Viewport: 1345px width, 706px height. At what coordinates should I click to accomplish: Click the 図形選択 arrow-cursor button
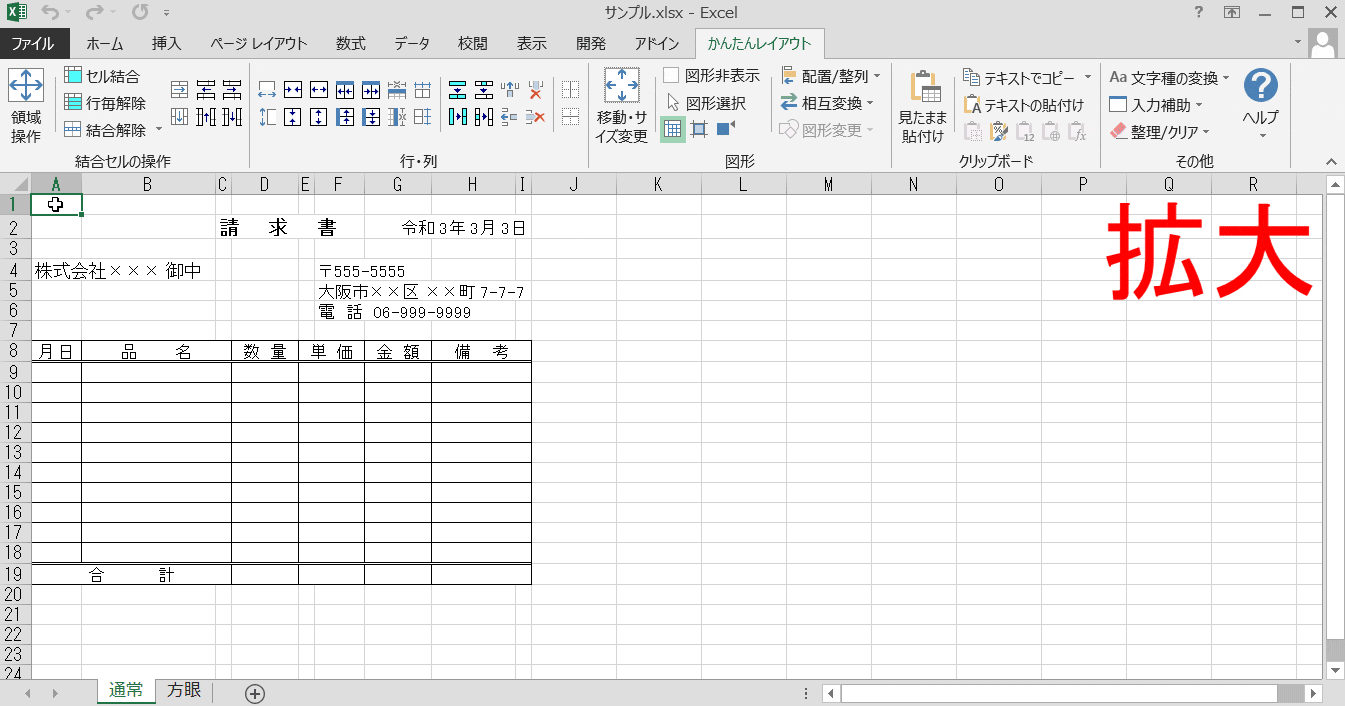(706, 103)
